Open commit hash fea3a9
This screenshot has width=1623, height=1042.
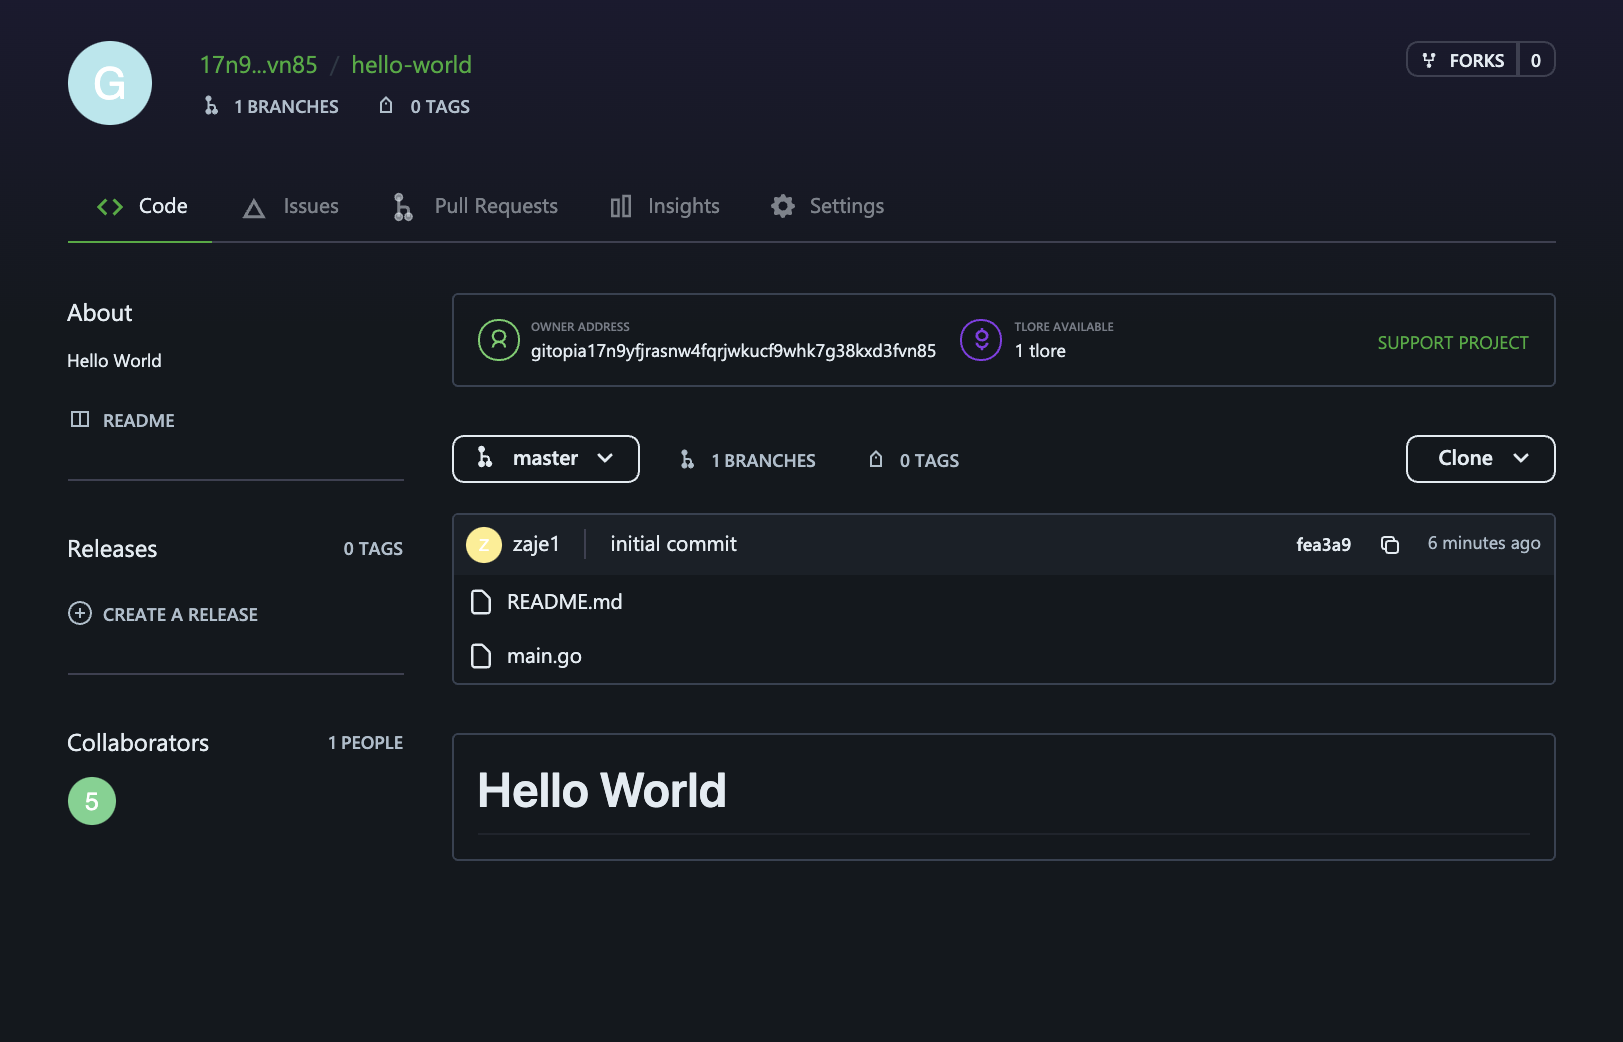click(x=1323, y=545)
